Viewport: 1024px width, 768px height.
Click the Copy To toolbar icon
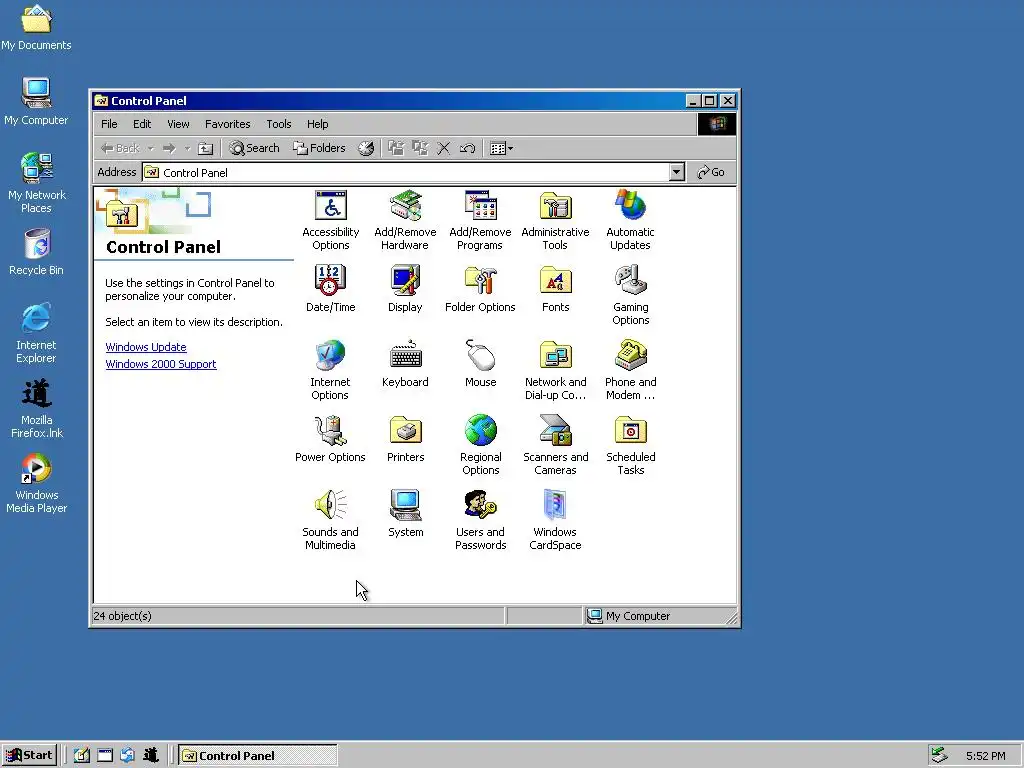419,148
